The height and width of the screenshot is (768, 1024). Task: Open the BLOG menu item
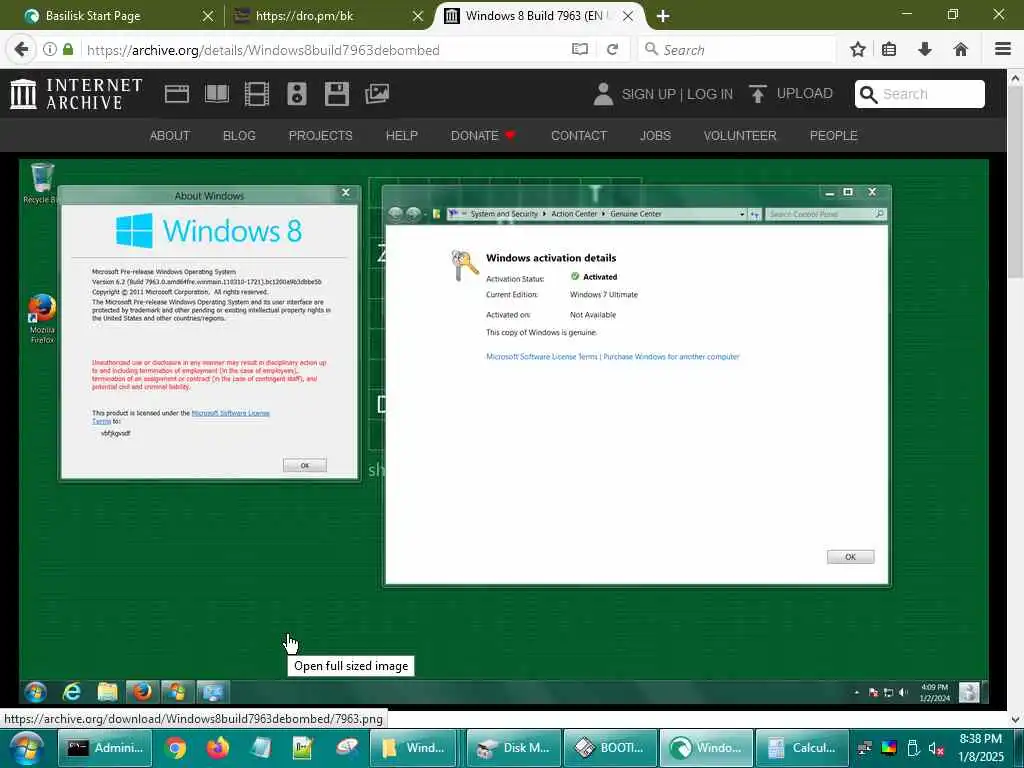pyautogui.click(x=239, y=135)
